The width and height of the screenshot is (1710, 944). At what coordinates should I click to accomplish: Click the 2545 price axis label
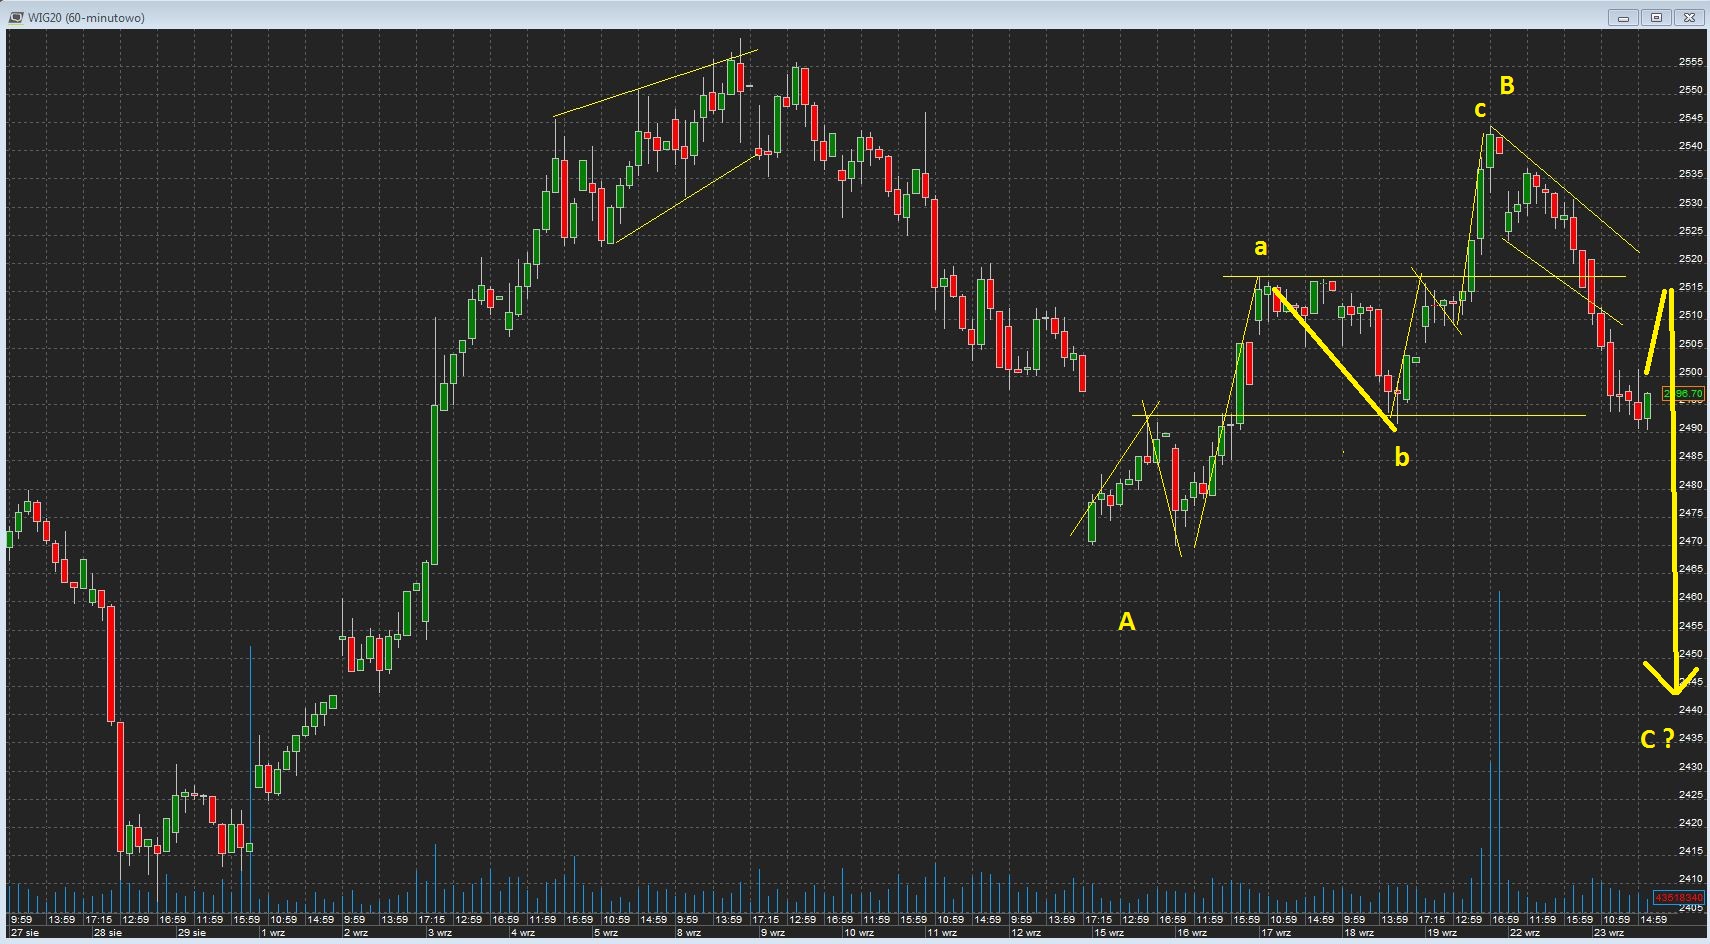point(1690,118)
